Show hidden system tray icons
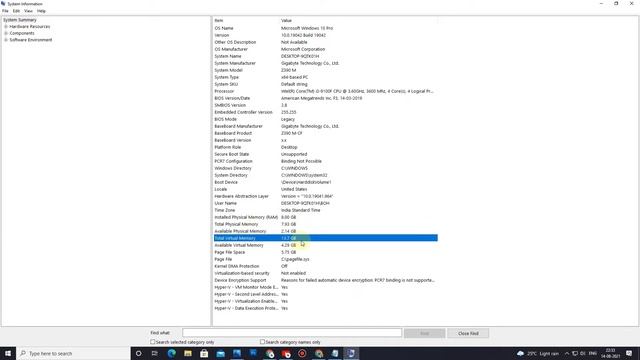 (x=567, y=353)
